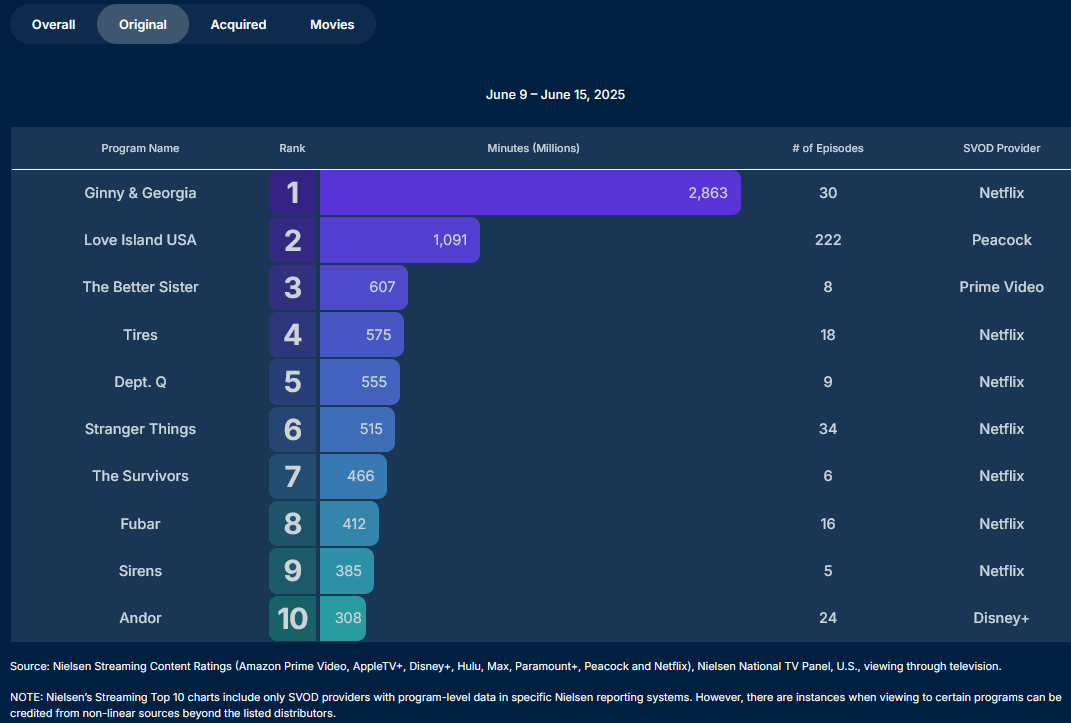Viewport: 1071px width, 723px height.
Task: Click the Tires bar showing 575
Action: pos(362,335)
